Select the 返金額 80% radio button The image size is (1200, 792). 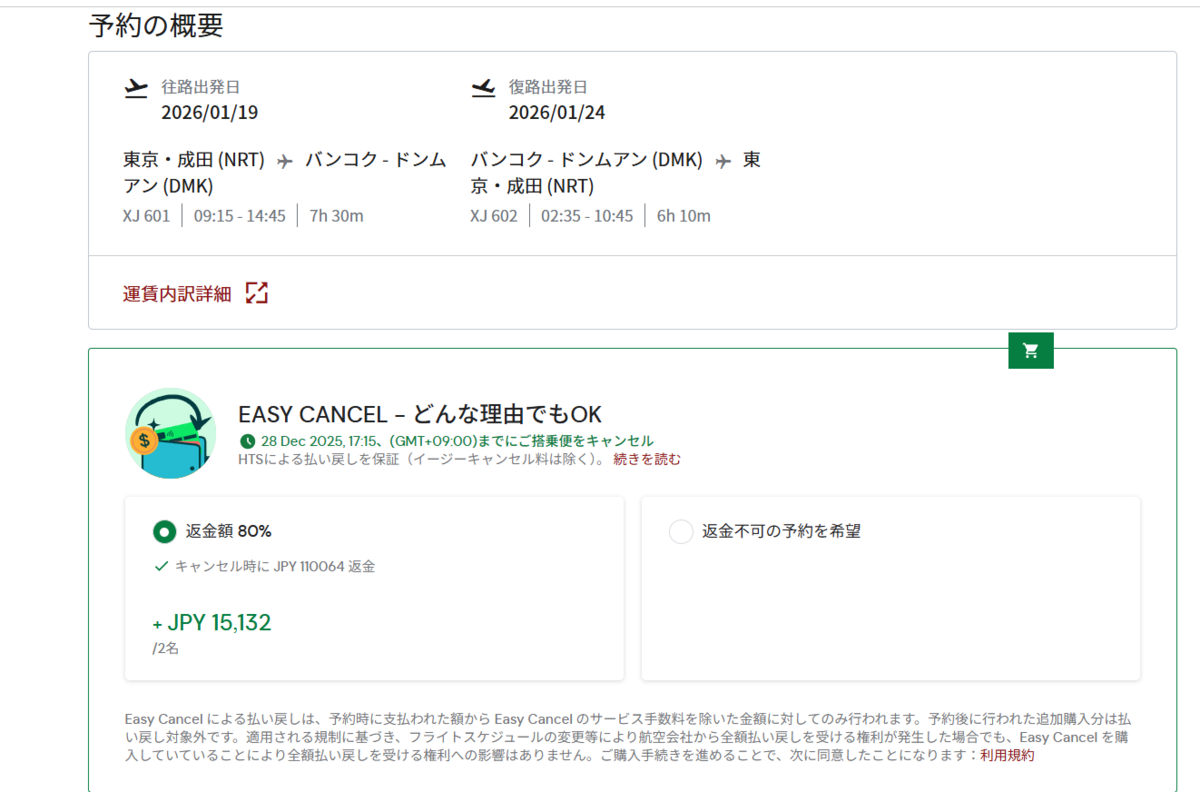tap(164, 531)
